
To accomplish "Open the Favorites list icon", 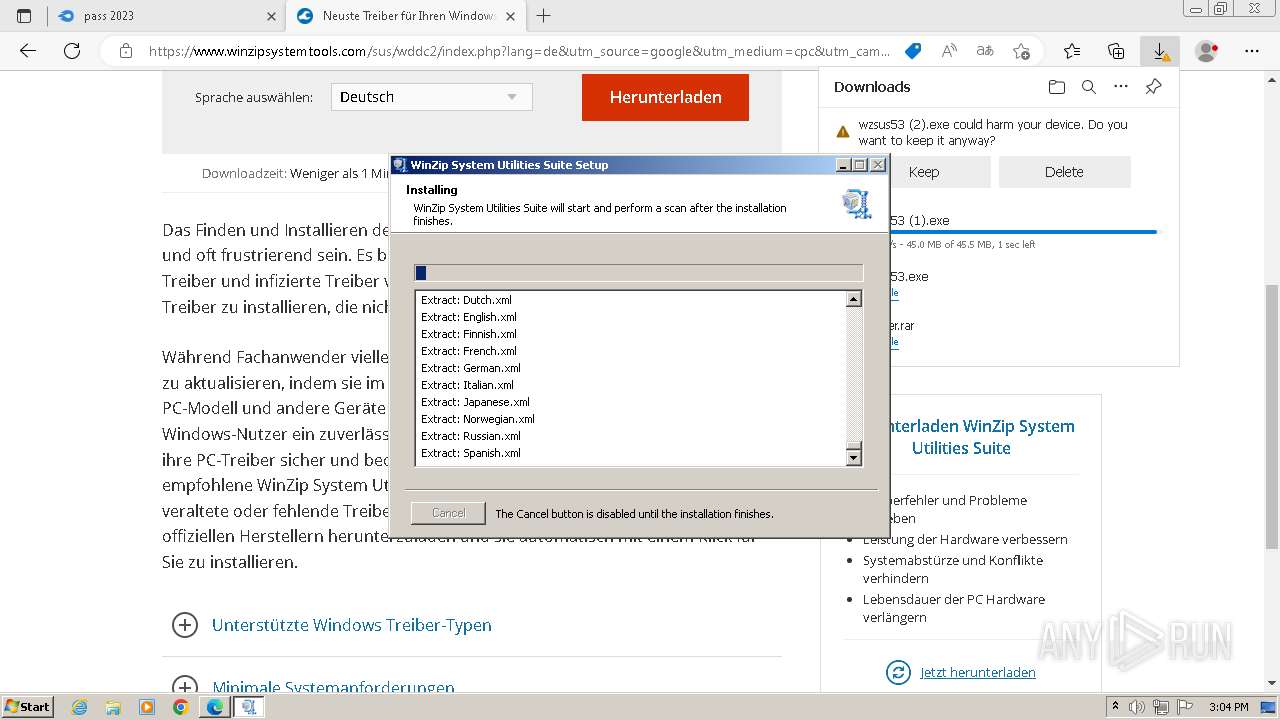I will tap(1072, 51).
